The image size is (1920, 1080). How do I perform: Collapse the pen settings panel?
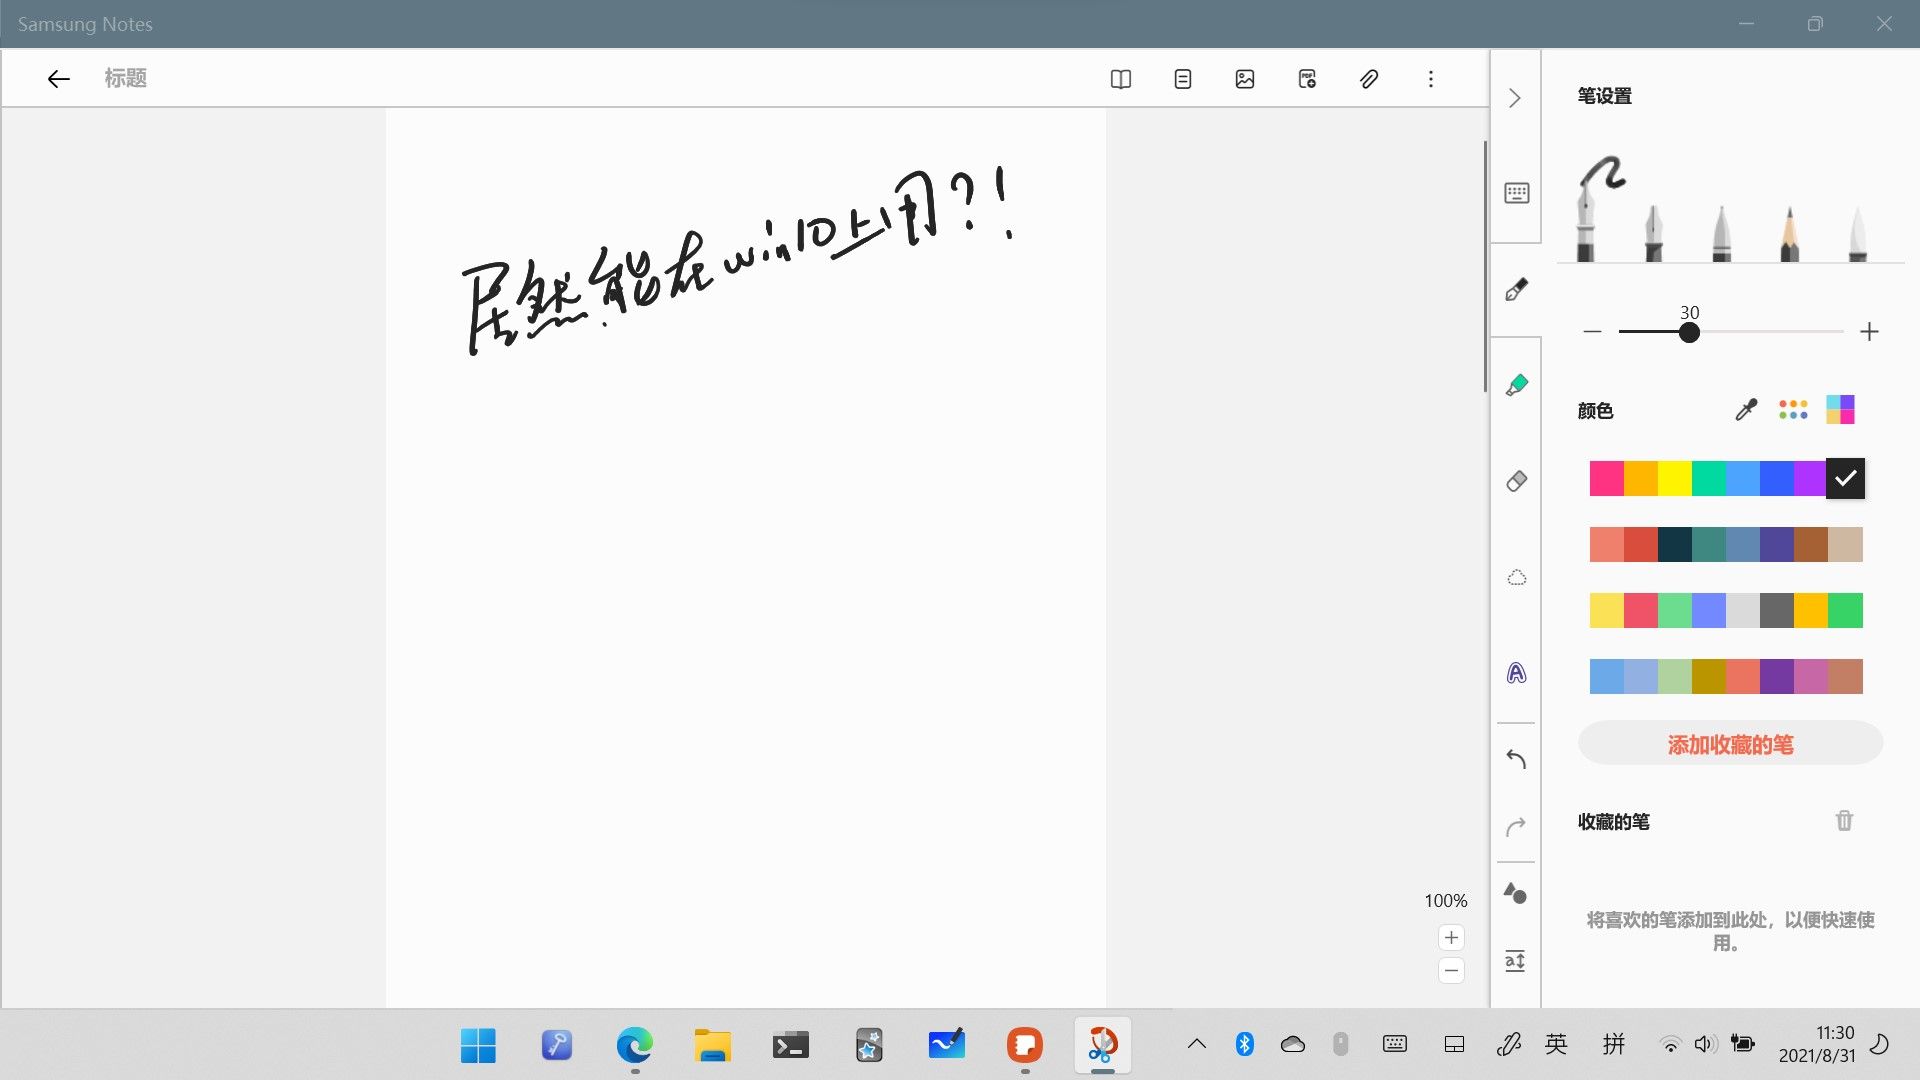pos(1515,98)
